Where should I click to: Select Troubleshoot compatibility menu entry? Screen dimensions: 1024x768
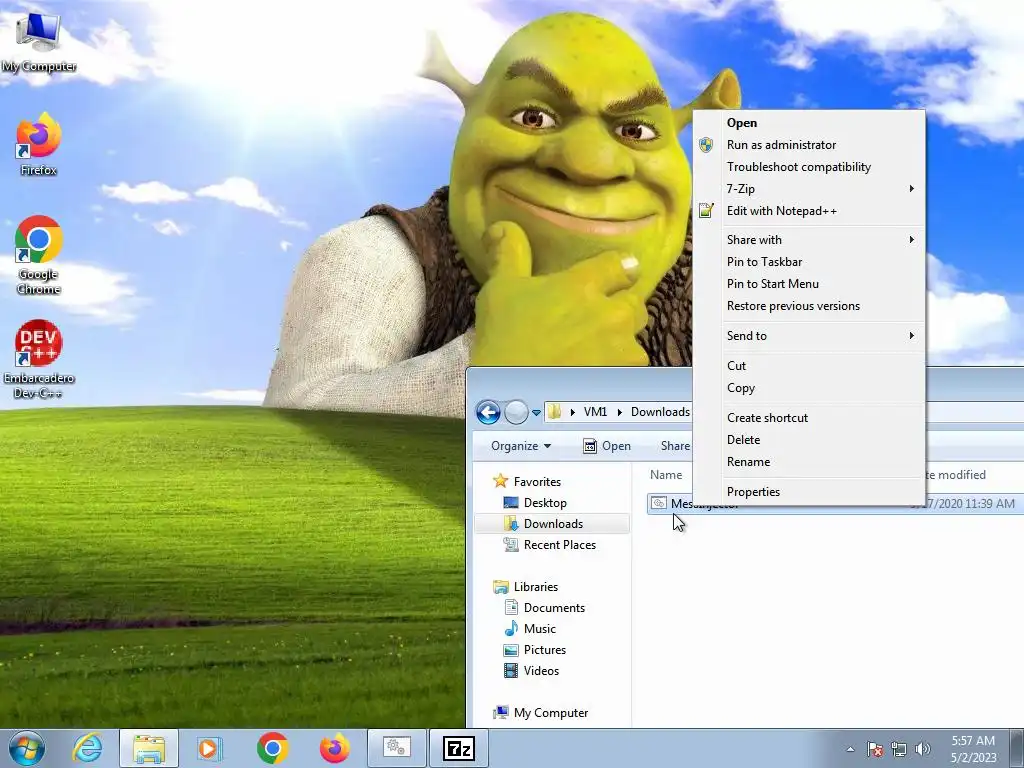click(x=808, y=167)
